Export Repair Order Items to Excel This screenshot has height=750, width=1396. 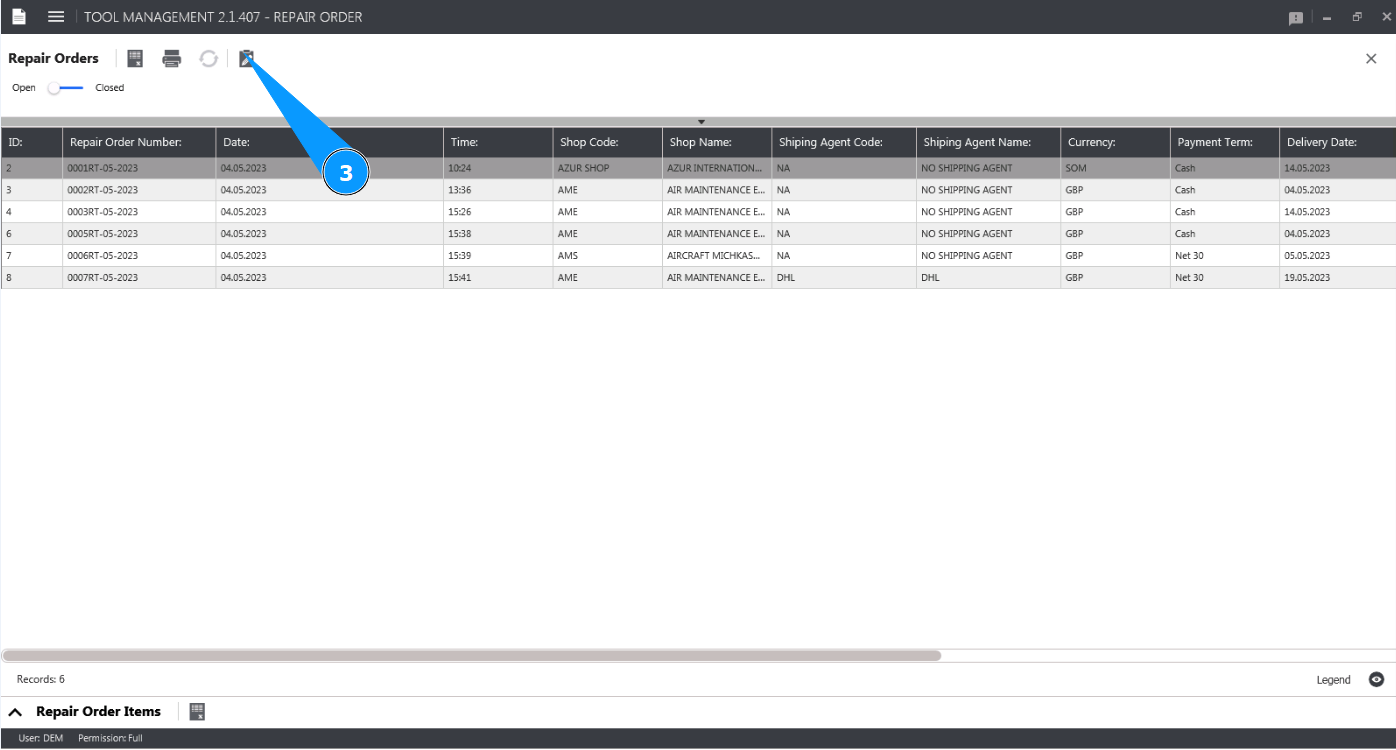[198, 711]
